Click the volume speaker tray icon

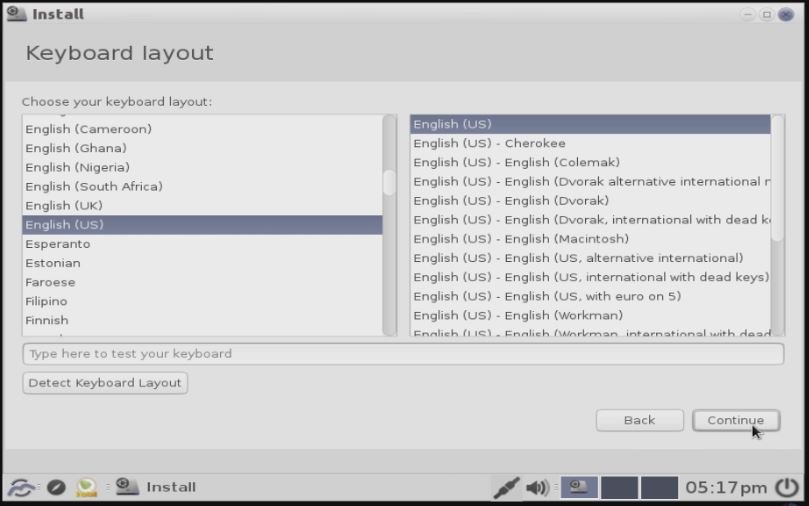(x=537, y=487)
